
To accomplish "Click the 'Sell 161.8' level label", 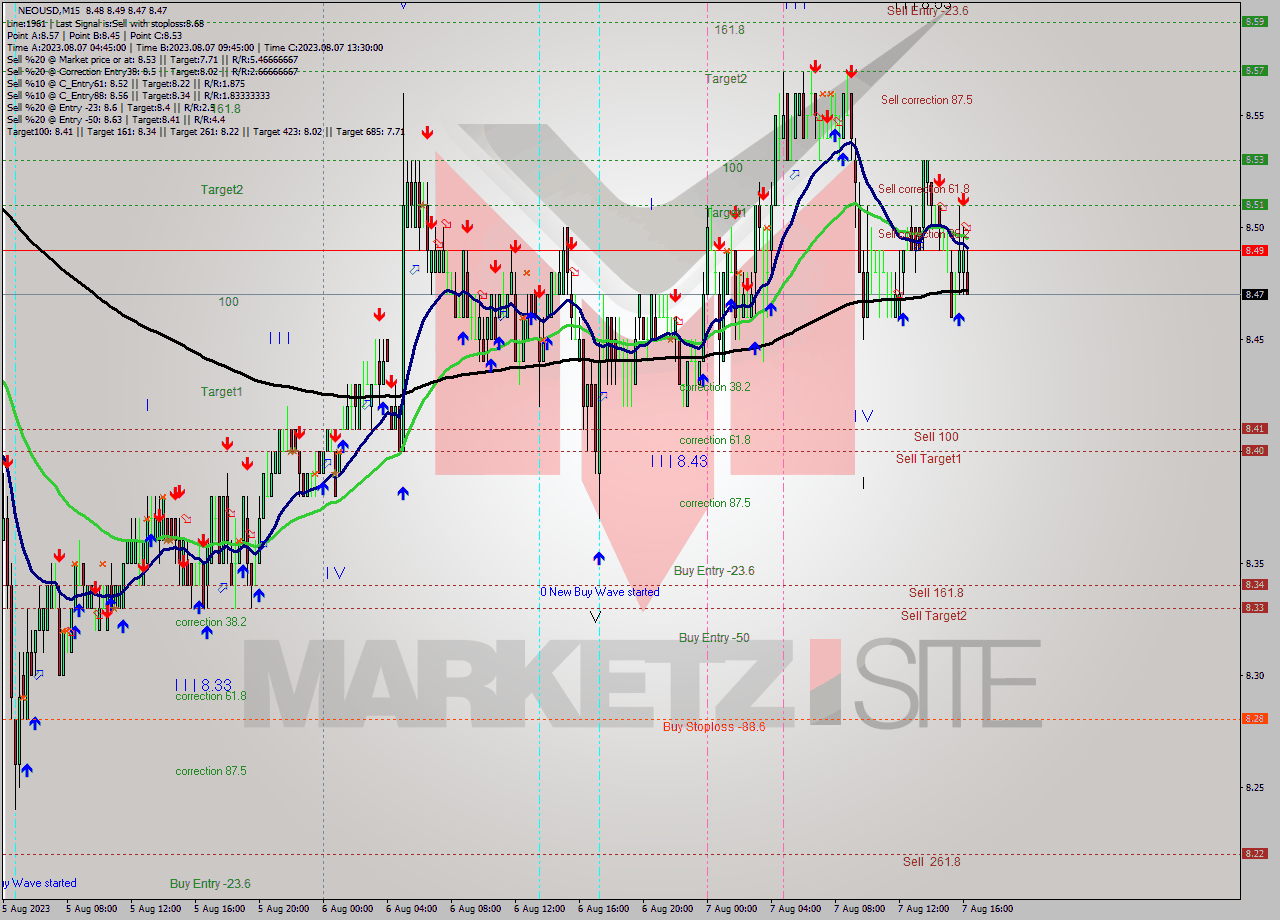I will (x=936, y=593).
